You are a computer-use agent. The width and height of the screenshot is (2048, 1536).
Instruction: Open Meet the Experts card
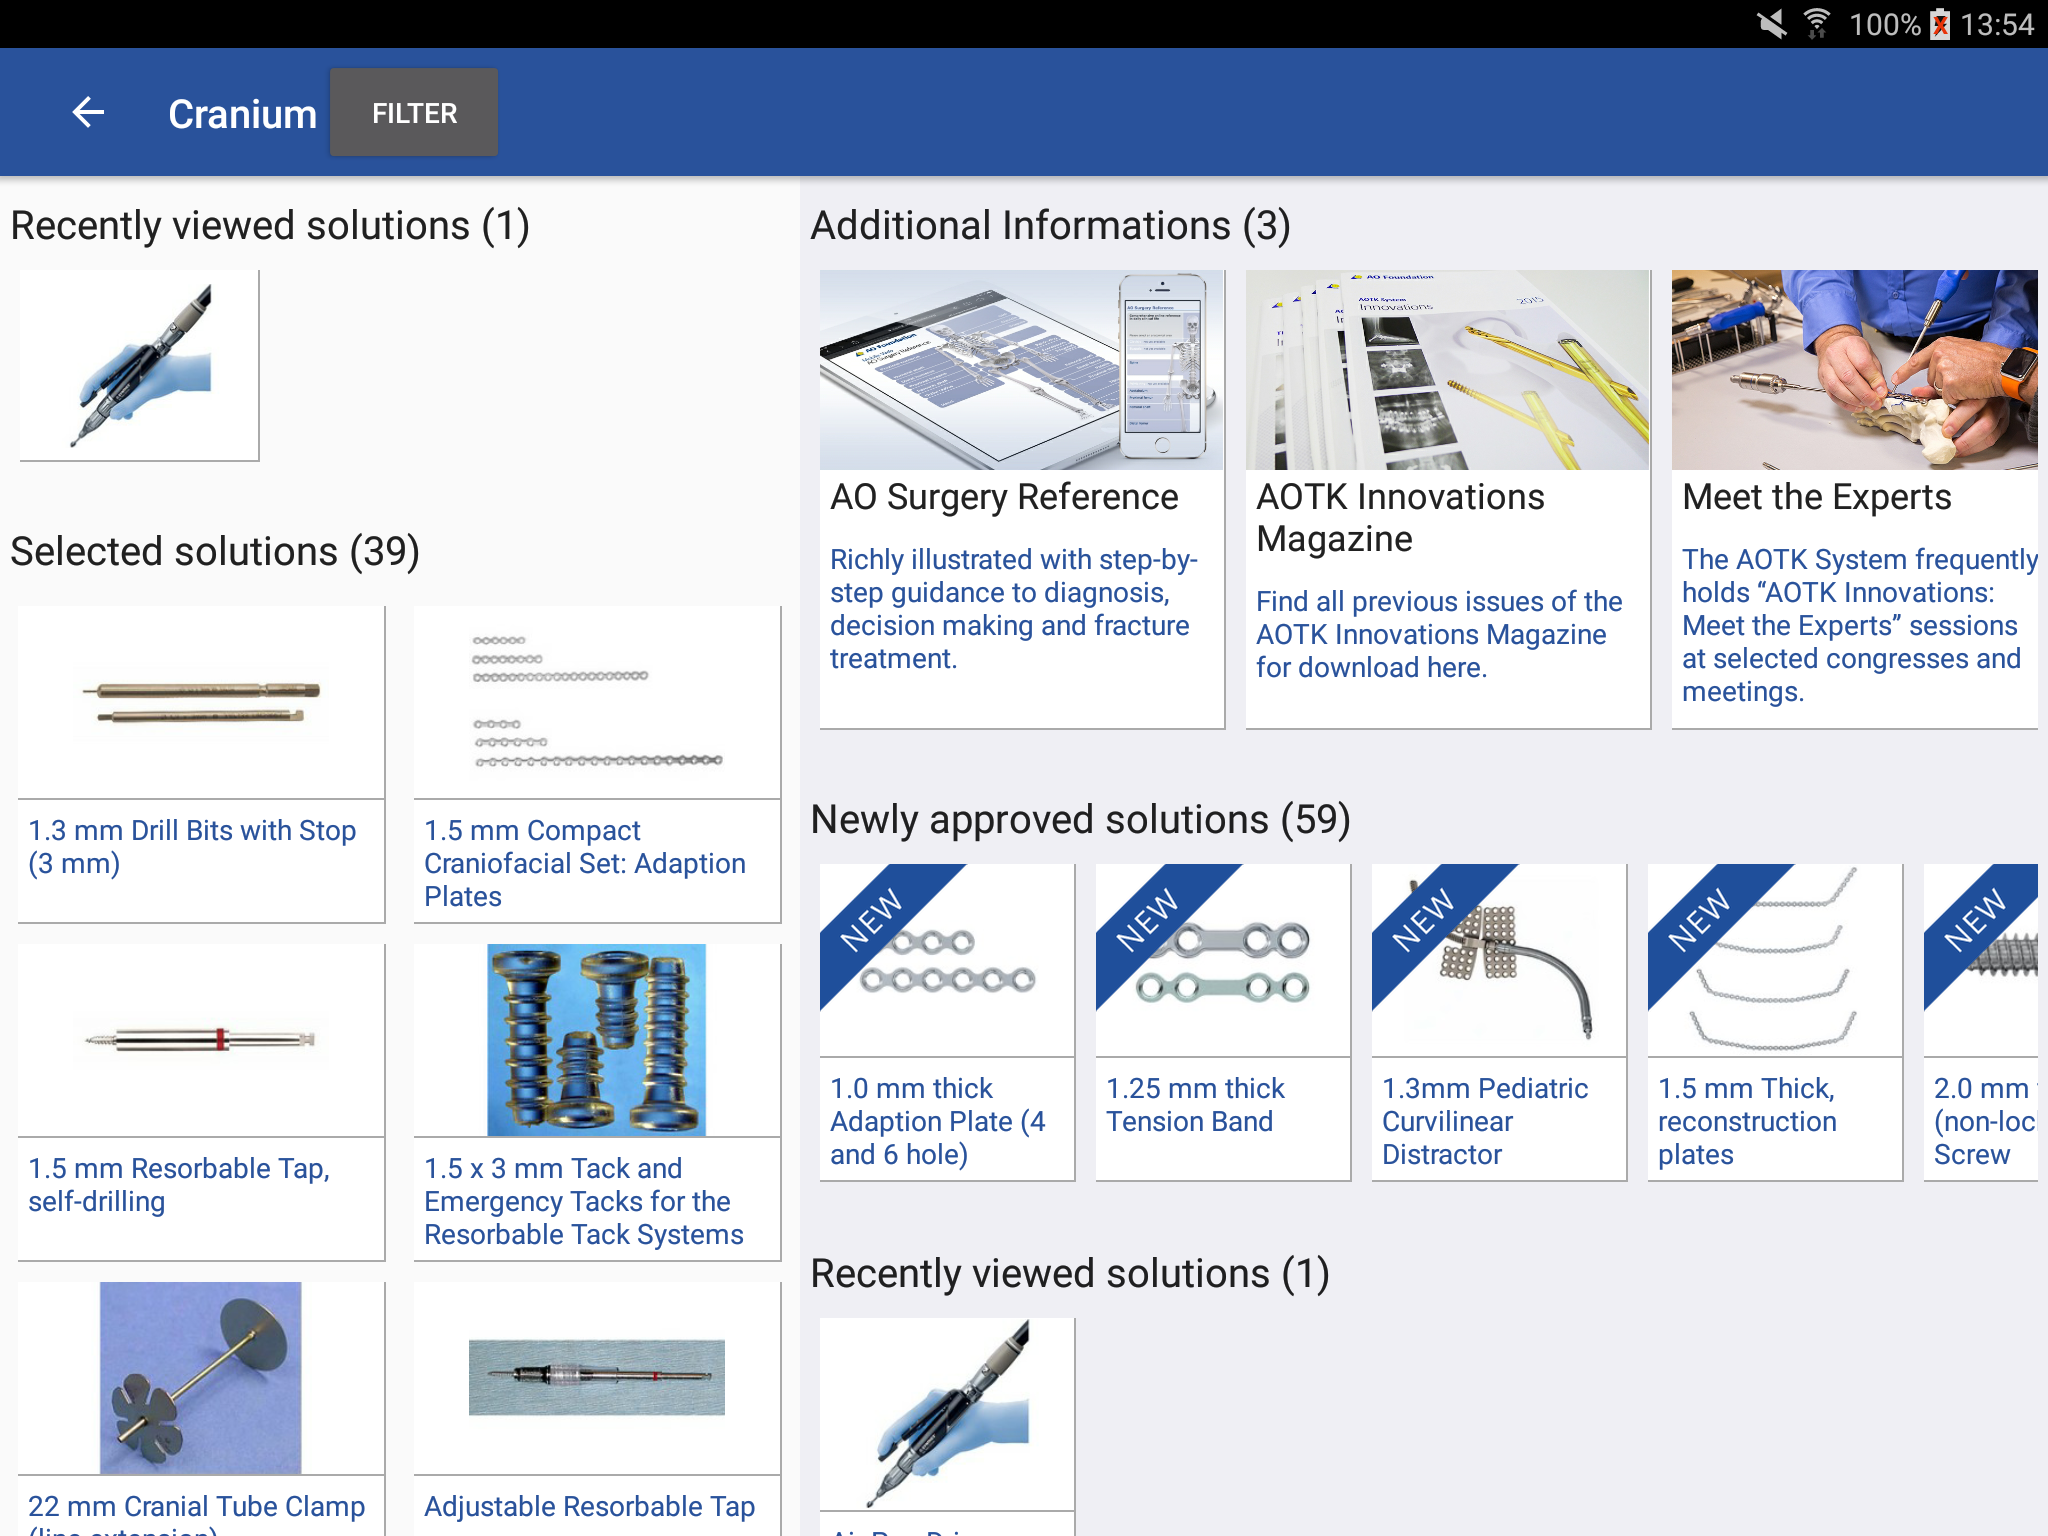1855,499
